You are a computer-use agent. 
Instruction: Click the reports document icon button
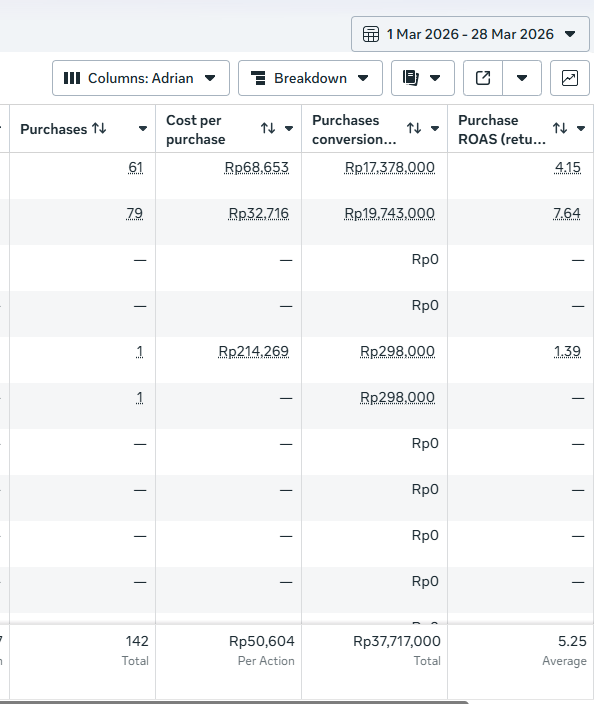tap(422, 78)
